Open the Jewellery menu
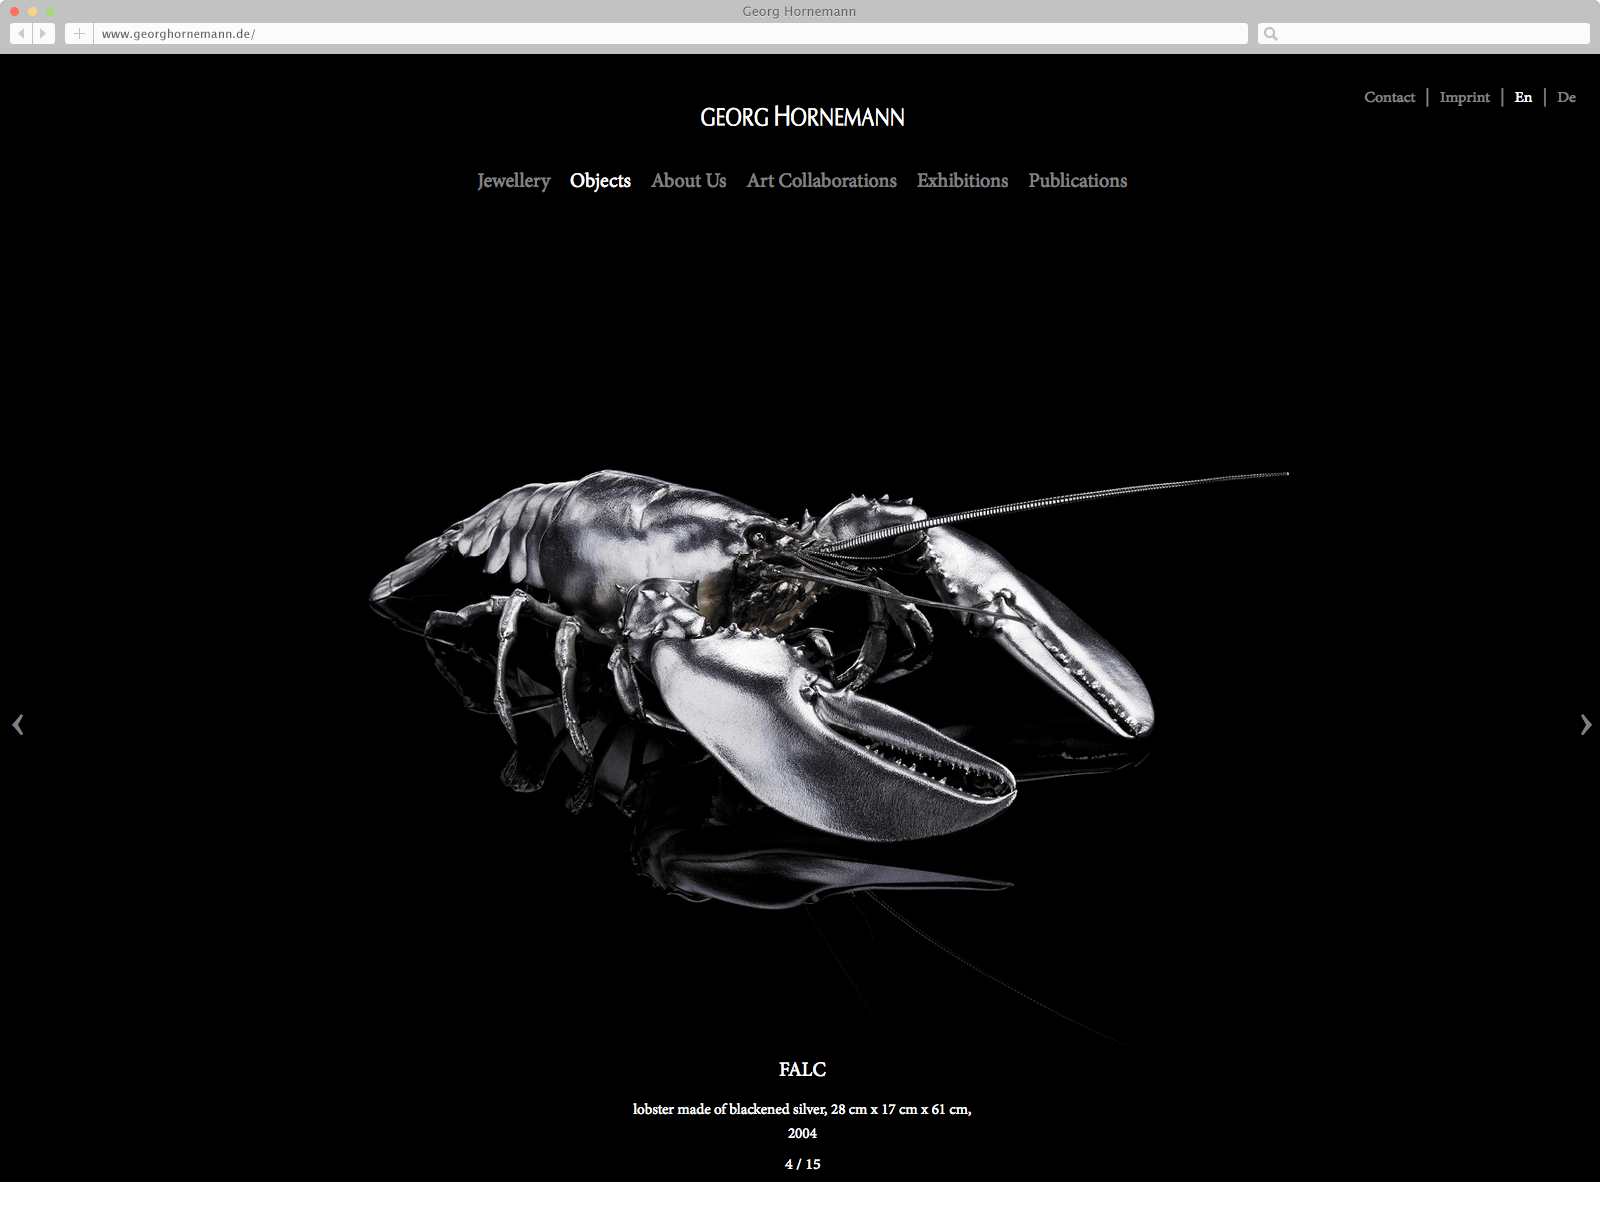1600x1220 pixels. (514, 181)
